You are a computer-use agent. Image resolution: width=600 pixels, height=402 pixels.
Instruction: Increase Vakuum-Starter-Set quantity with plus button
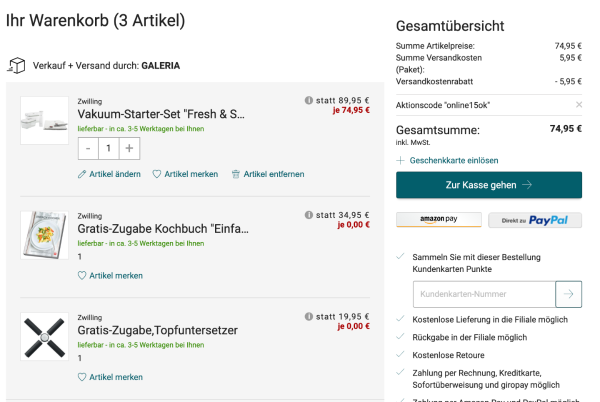tap(129, 148)
